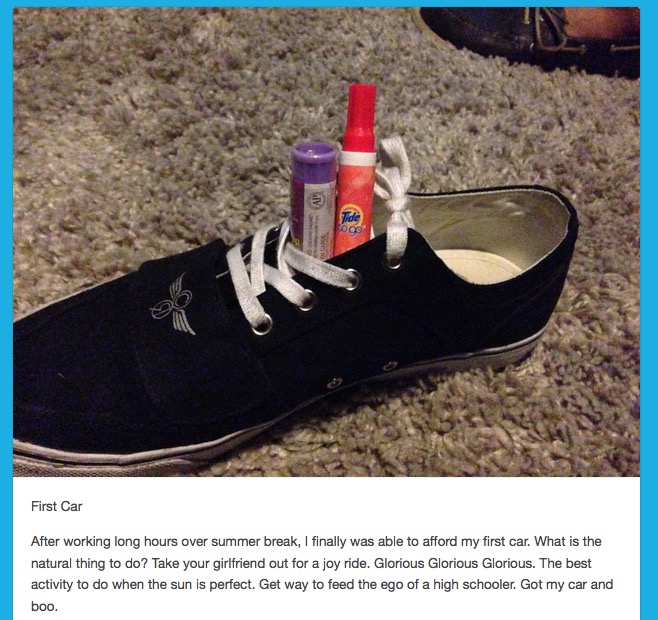
Task: Click the words "Glorious Glorious Glorious"
Action: point(454,563)
